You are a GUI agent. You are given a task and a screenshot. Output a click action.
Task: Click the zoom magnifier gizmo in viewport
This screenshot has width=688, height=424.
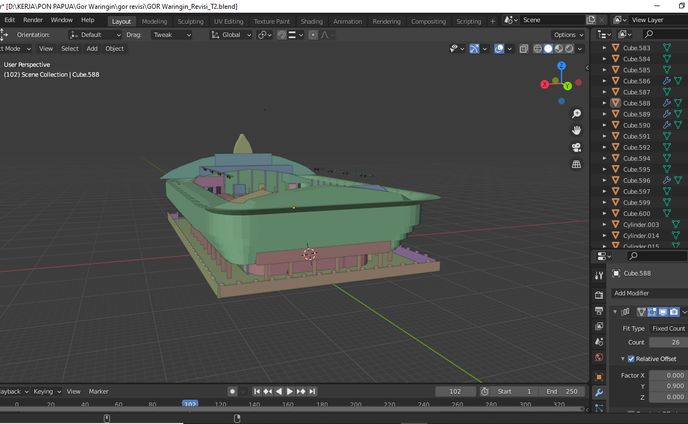point(577,114)
